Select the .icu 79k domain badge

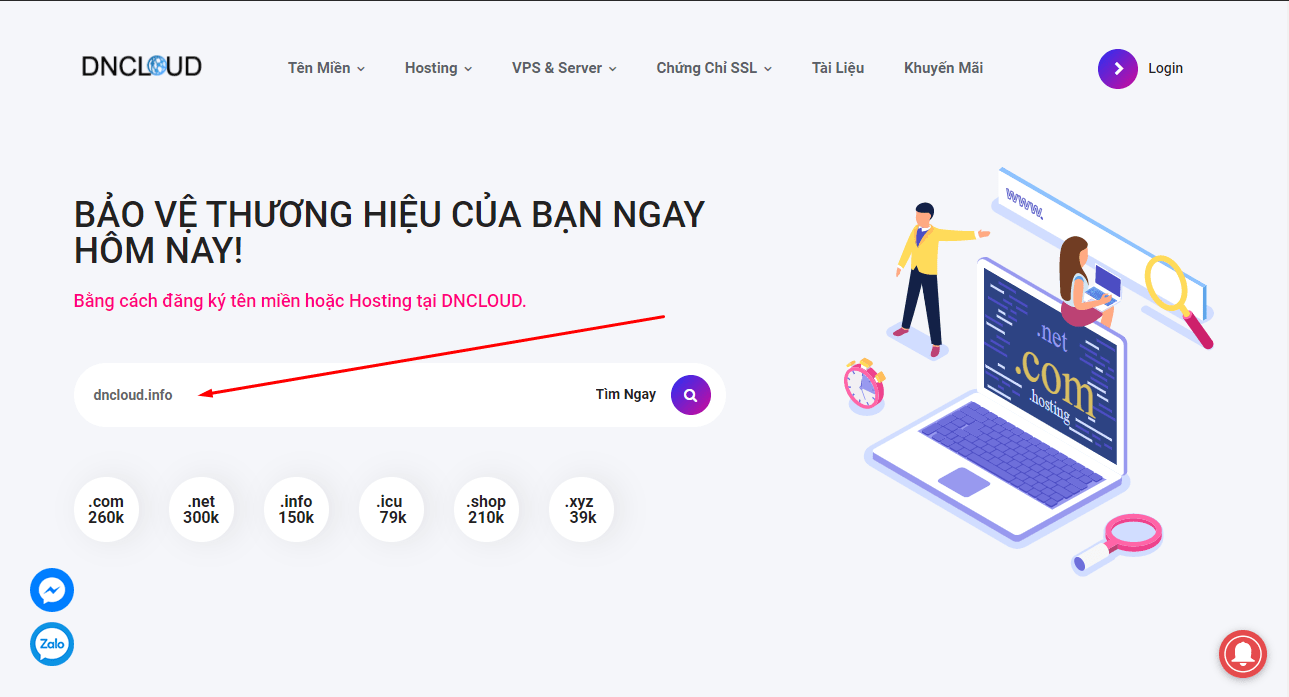click(392, 510)
